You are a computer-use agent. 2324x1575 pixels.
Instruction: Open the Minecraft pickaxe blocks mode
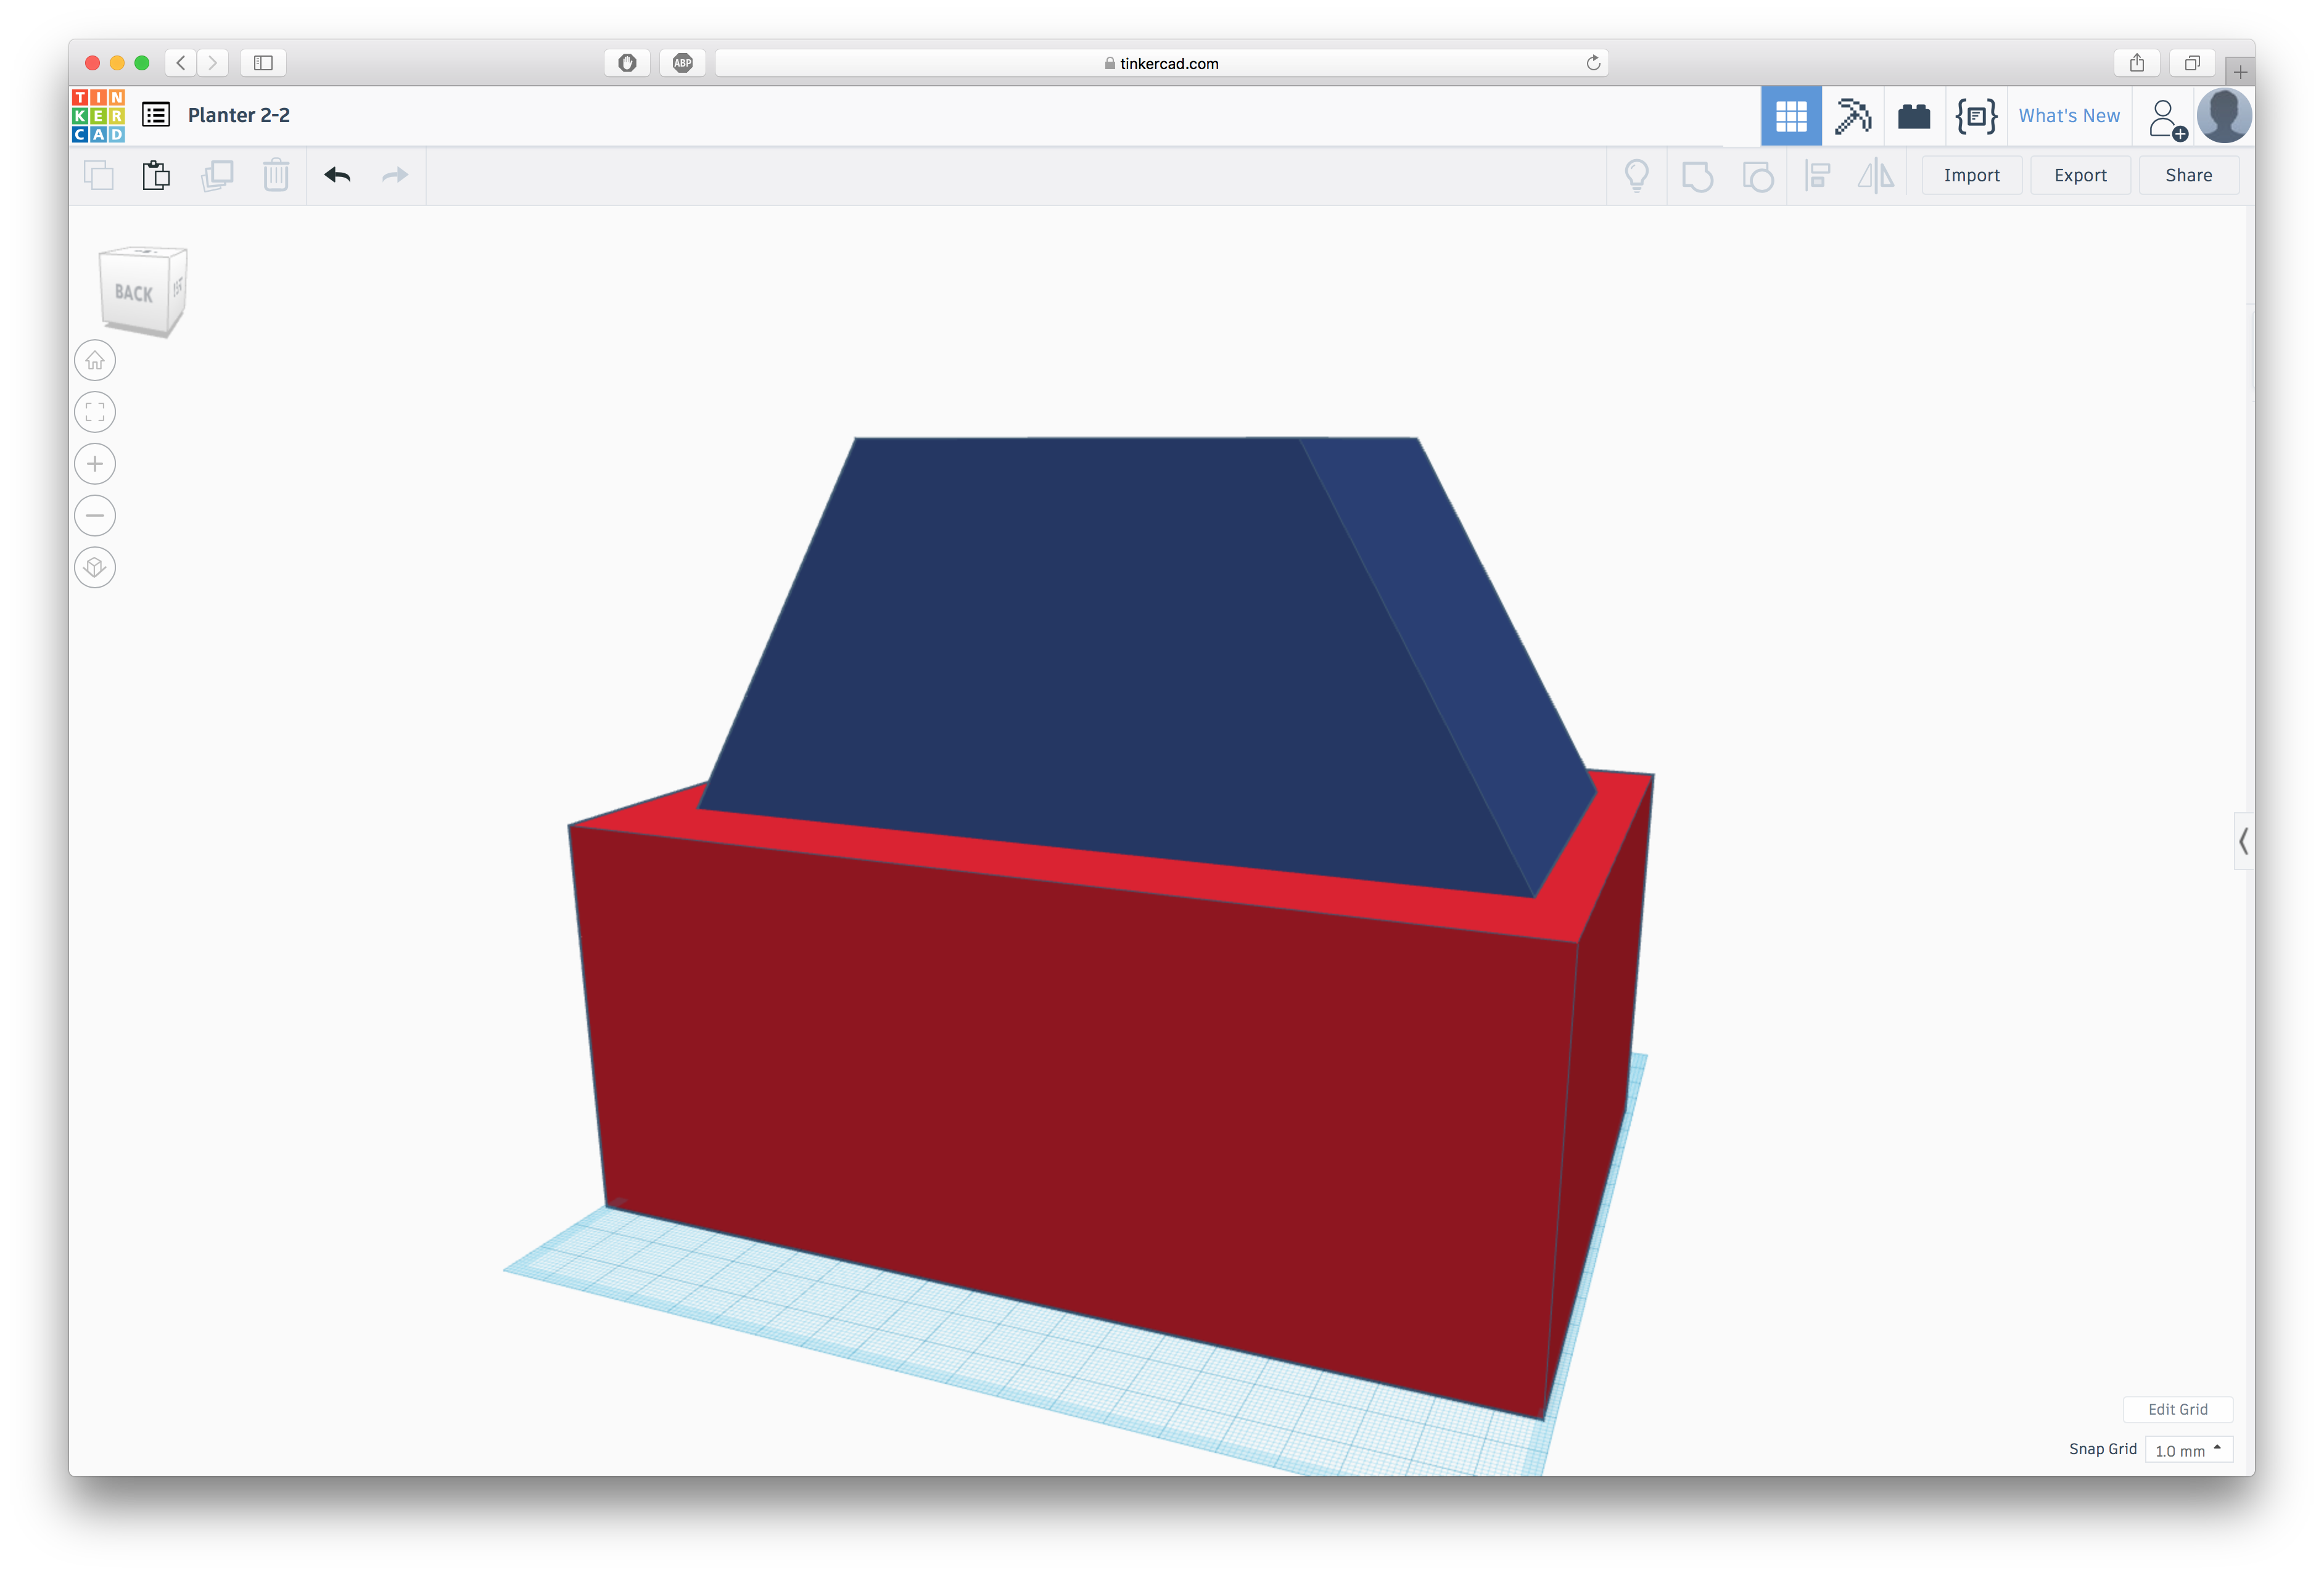coord(1852,116)
